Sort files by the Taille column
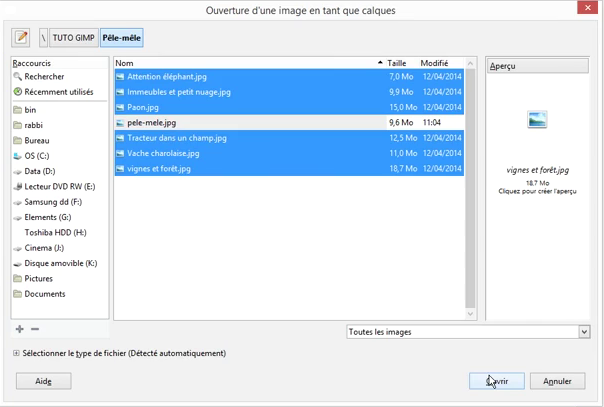Screen dimensions: 604x407 (397, 63)
